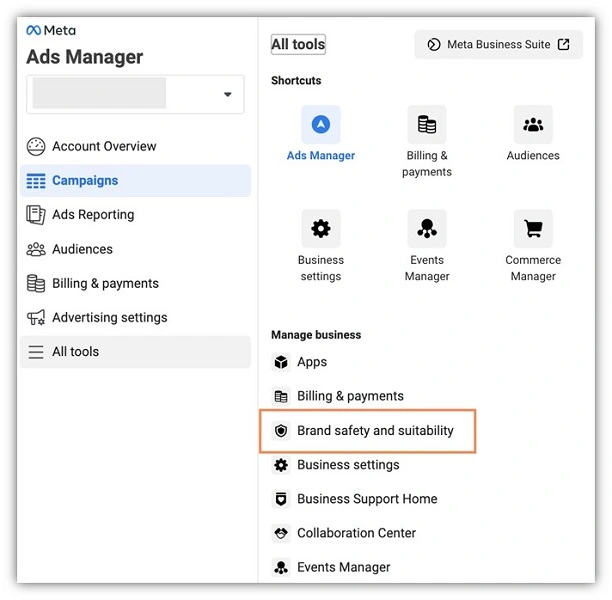612x600 pixels.
Task: Open Audiences shortcut icon
Action: click(x=533, y=125)
